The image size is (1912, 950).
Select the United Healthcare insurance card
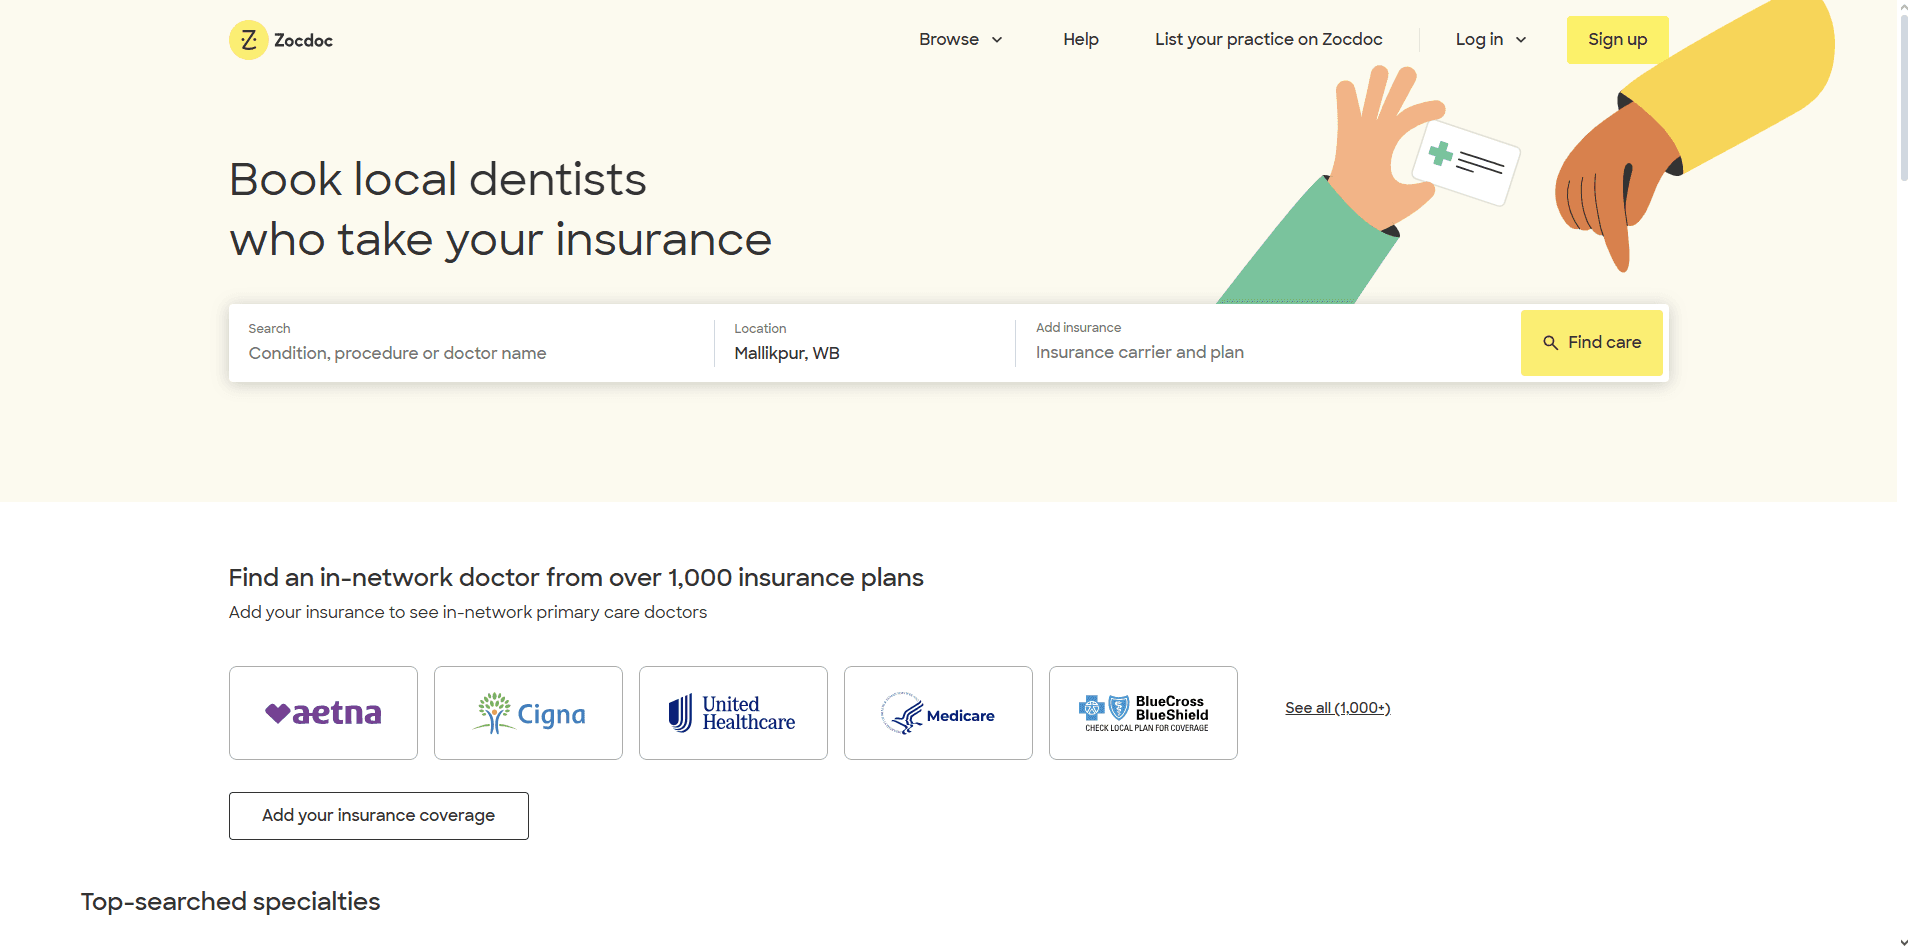pos(733,713)
